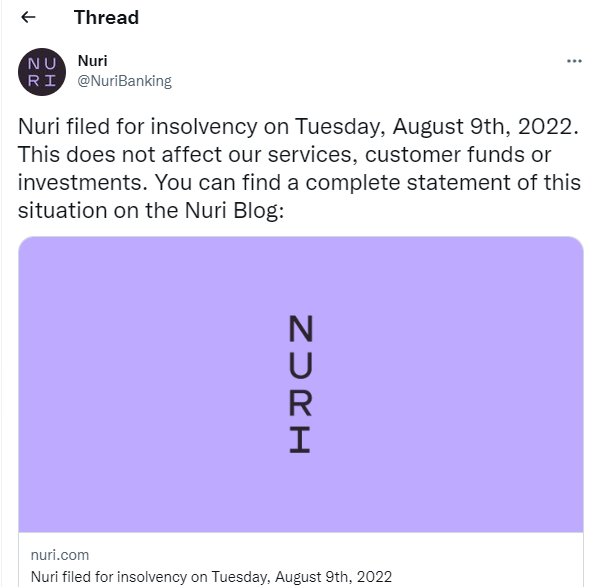
Task: Click the words "Nuri Blog:" in the tweet
Action: pos(234,211)
